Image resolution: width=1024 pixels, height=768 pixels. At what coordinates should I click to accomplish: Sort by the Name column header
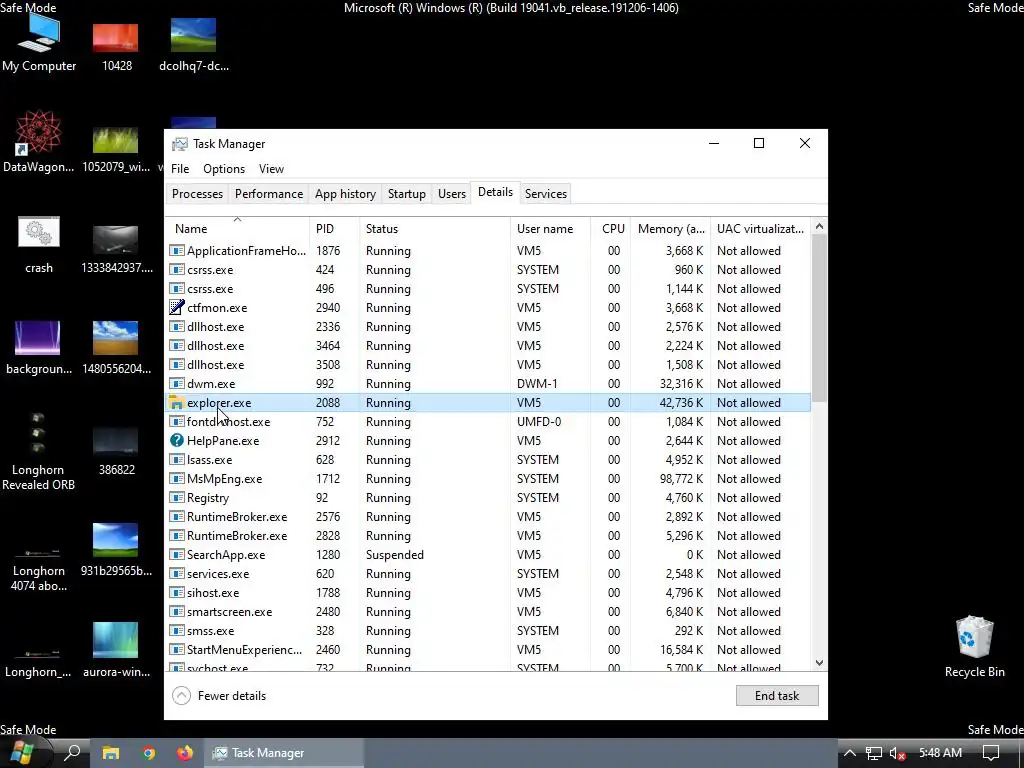(237, 229)
